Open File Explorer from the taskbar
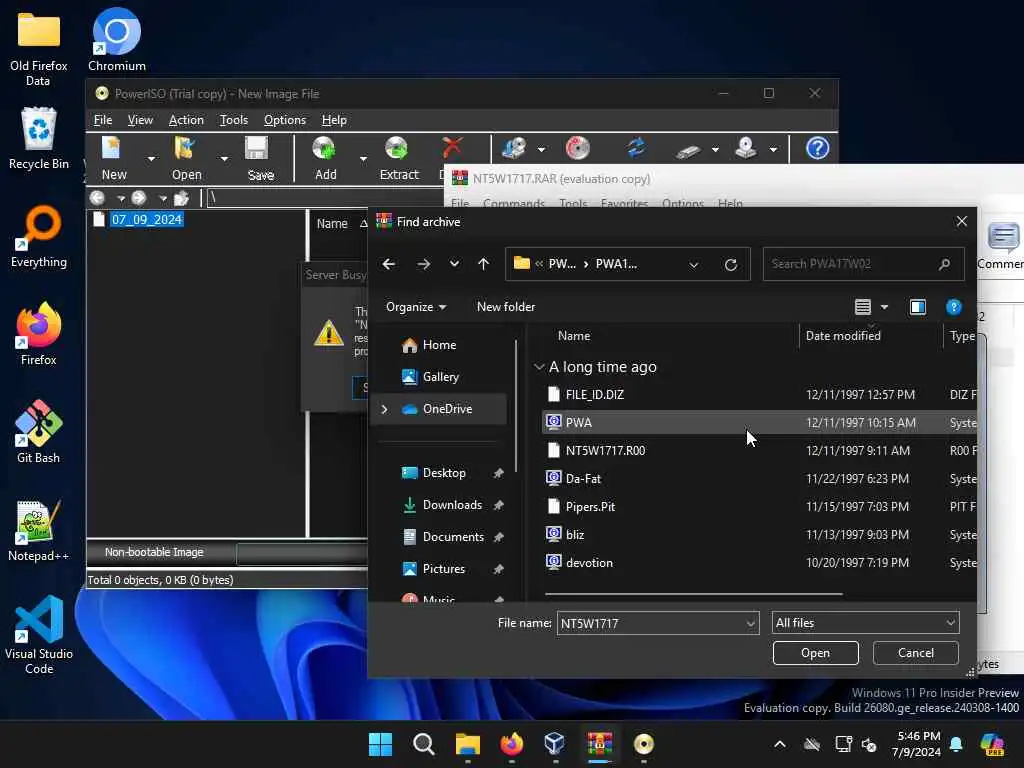The image size is (1024, 768). click(x=468, y=744)
